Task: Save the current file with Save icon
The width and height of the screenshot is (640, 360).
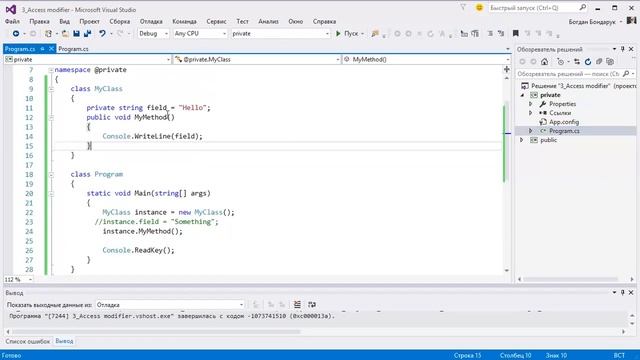Action: coord(76,33)
